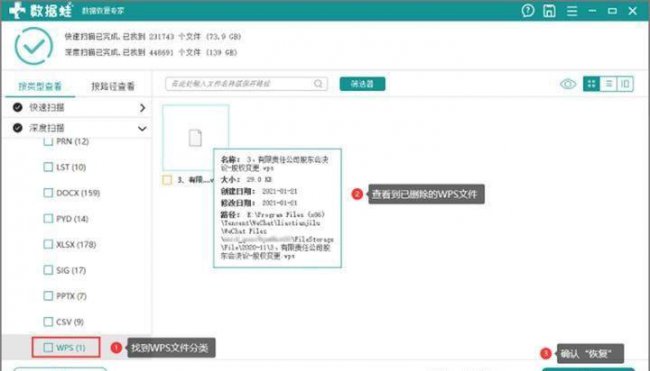The image size is (650, 371).
Task: Select the WPS file thumbnail
Action: (195, 138)
